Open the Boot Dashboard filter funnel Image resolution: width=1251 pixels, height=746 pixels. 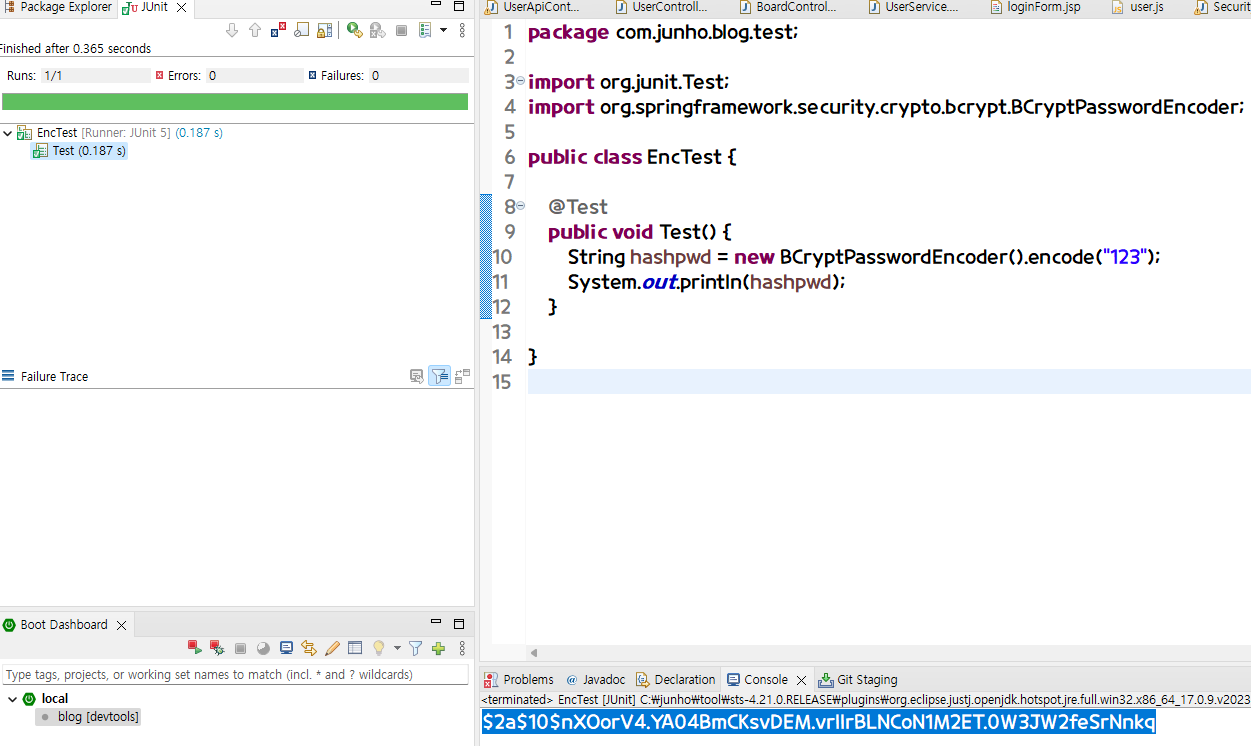pyautogui.click(x=416, y=648)
